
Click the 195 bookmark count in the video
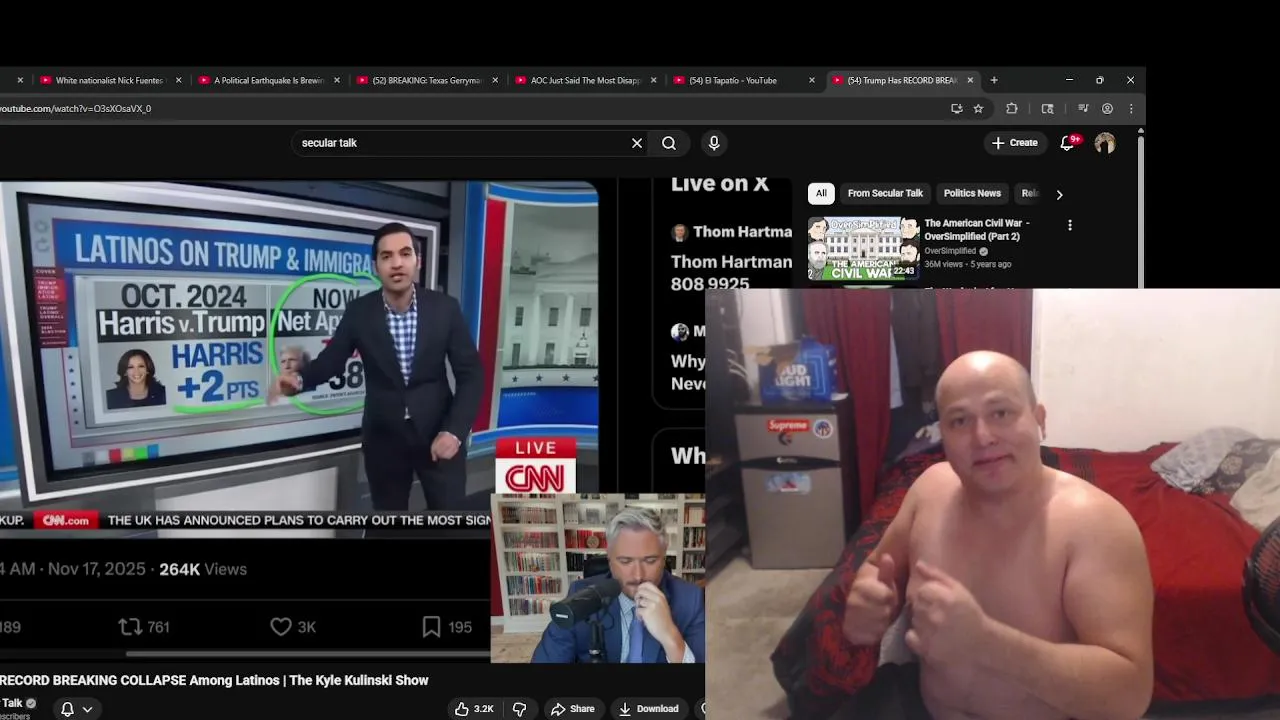tap(446, 627)
